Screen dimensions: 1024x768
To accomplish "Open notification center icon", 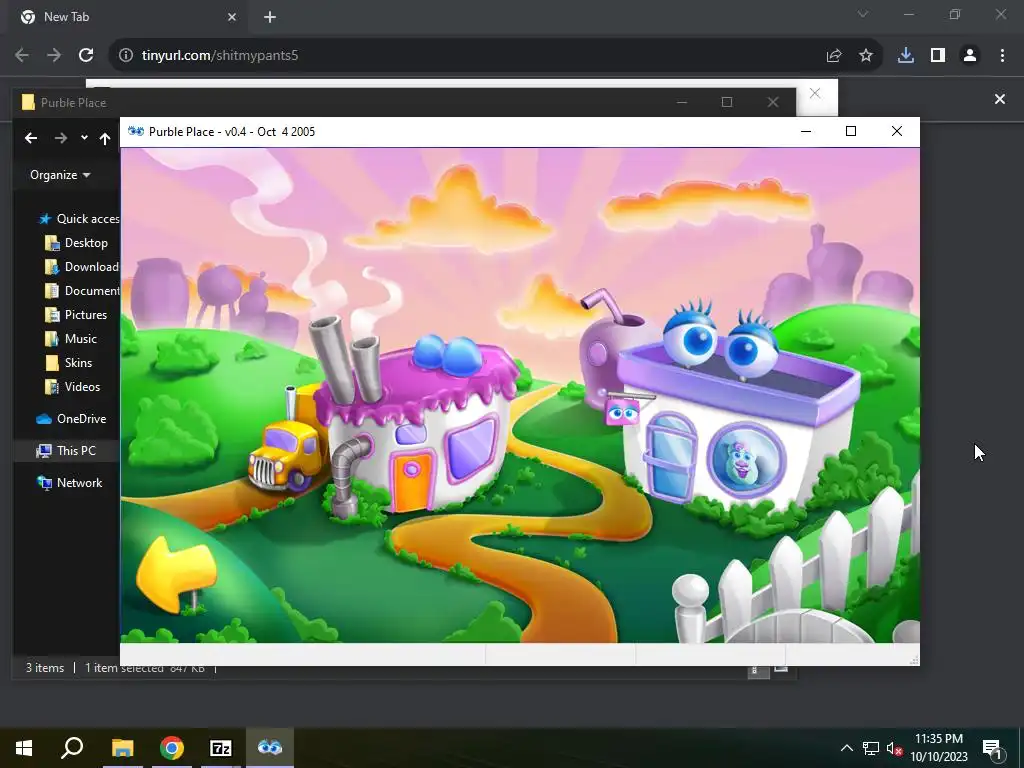I will (993, 748).
